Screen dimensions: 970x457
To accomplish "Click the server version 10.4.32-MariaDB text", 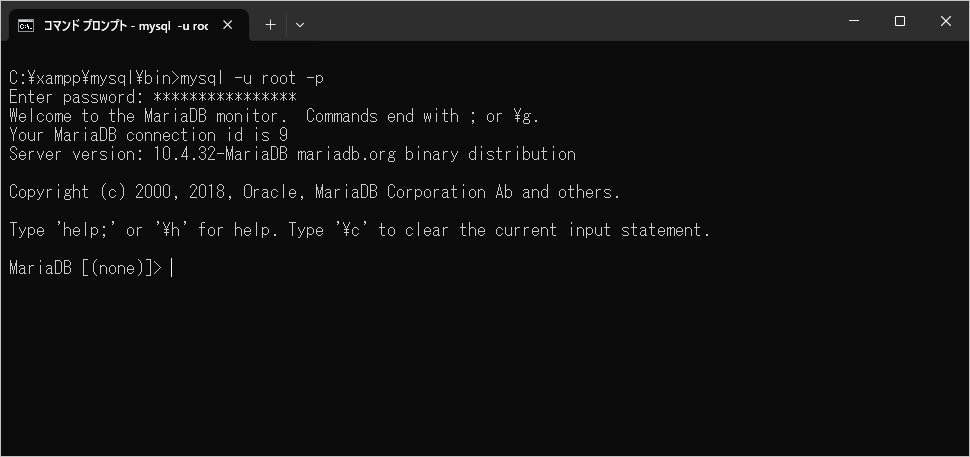I will (220, 154).
